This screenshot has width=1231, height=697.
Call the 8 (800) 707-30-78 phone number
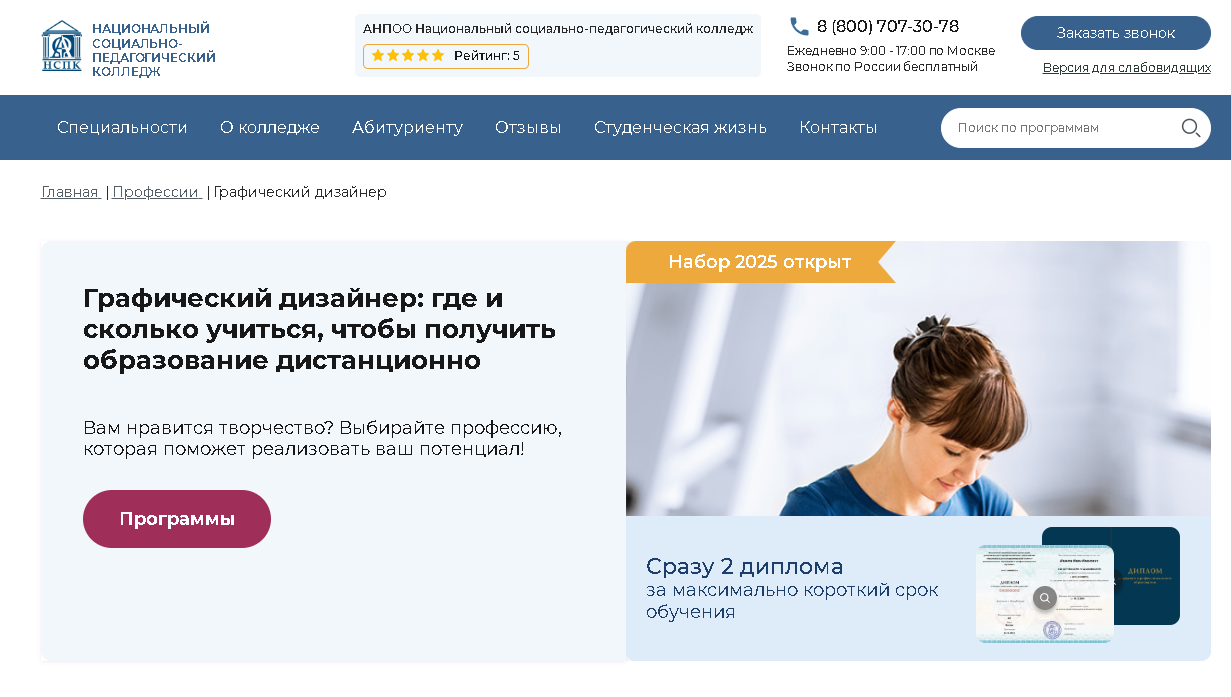tap(888, 27)
